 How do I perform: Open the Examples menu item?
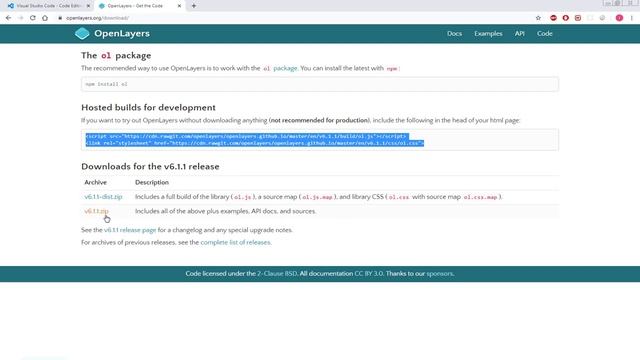pyautogui.click(x=488, y=33)
